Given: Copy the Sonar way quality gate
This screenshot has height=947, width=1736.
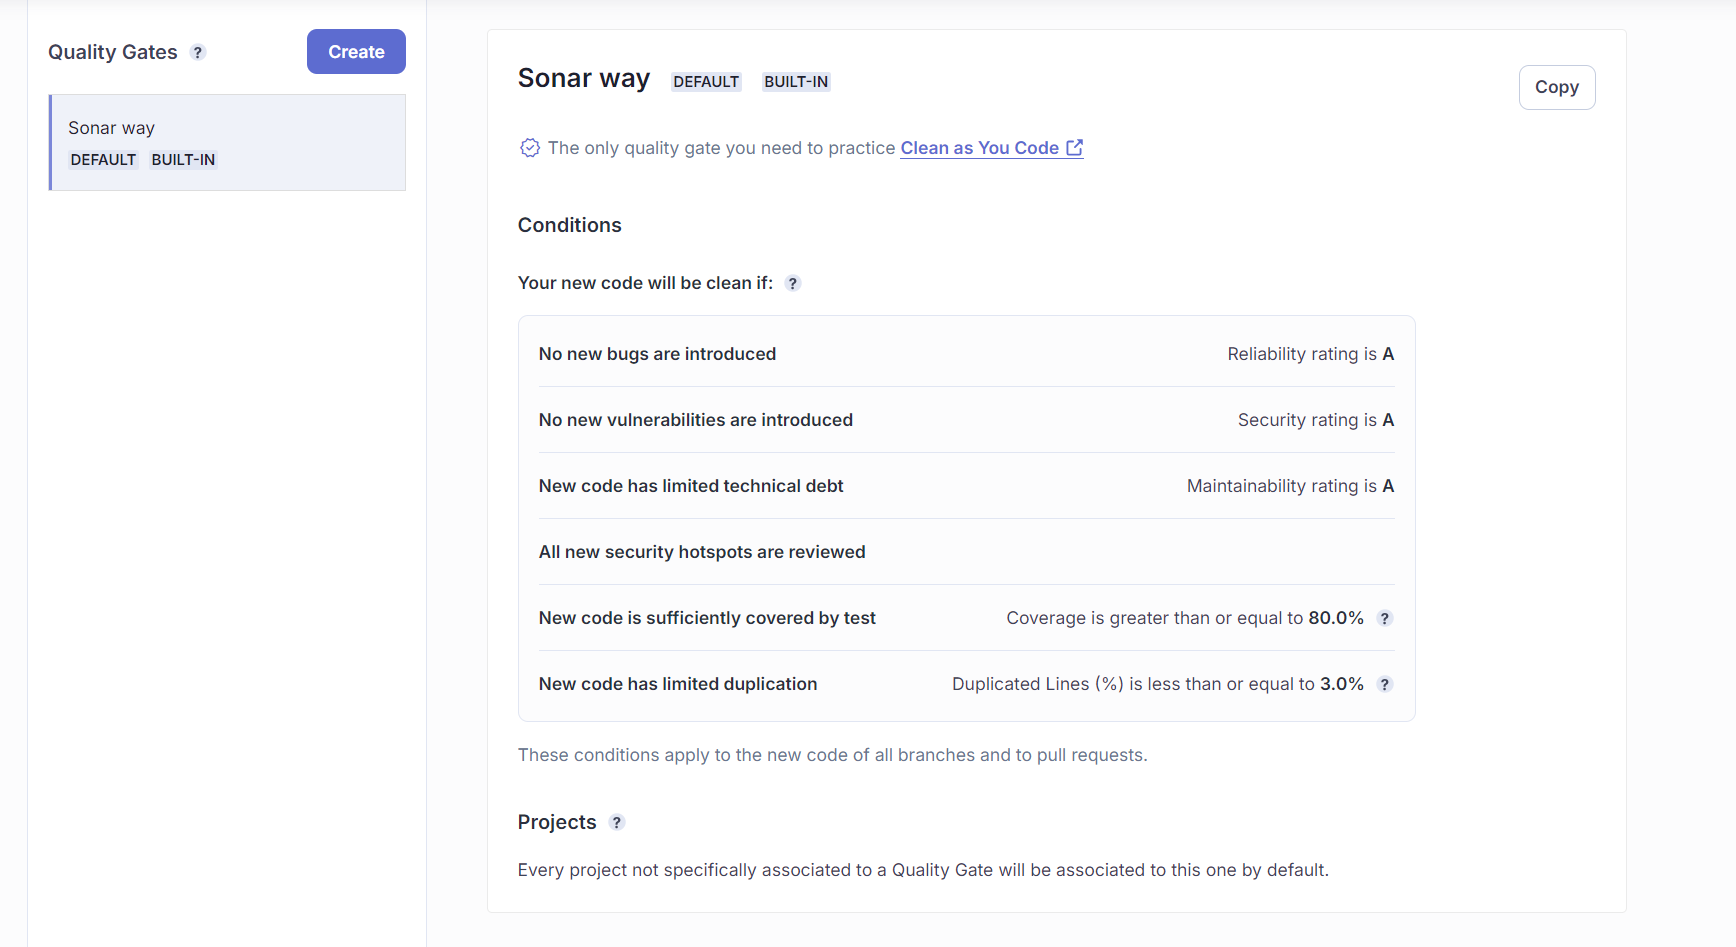Looking at the screenshot, I should click(1557, 87).
